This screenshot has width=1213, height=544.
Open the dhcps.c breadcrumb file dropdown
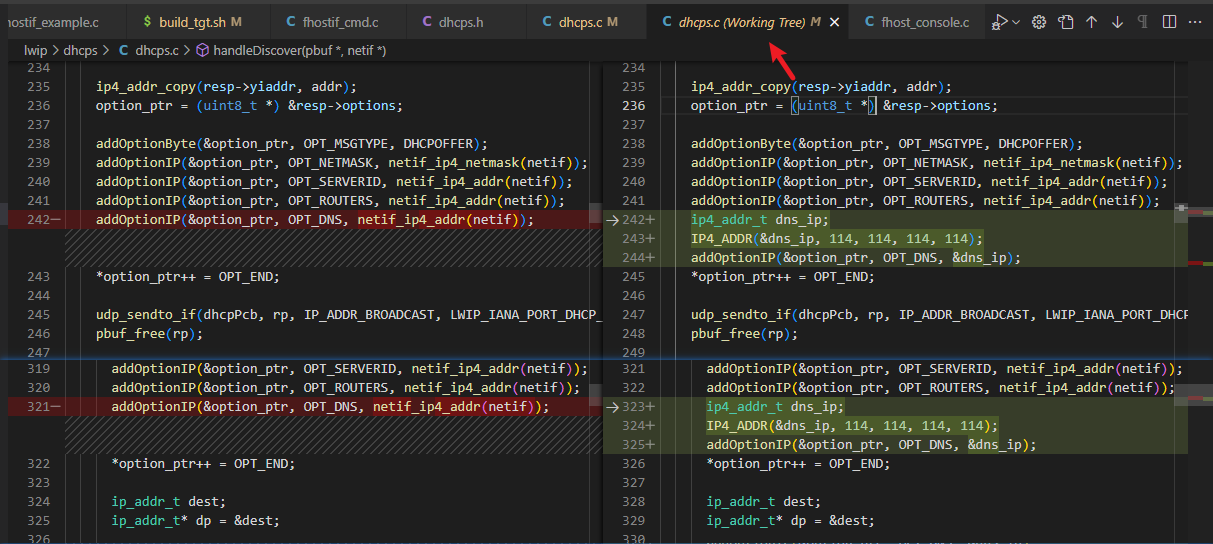[x=157, y=49]
